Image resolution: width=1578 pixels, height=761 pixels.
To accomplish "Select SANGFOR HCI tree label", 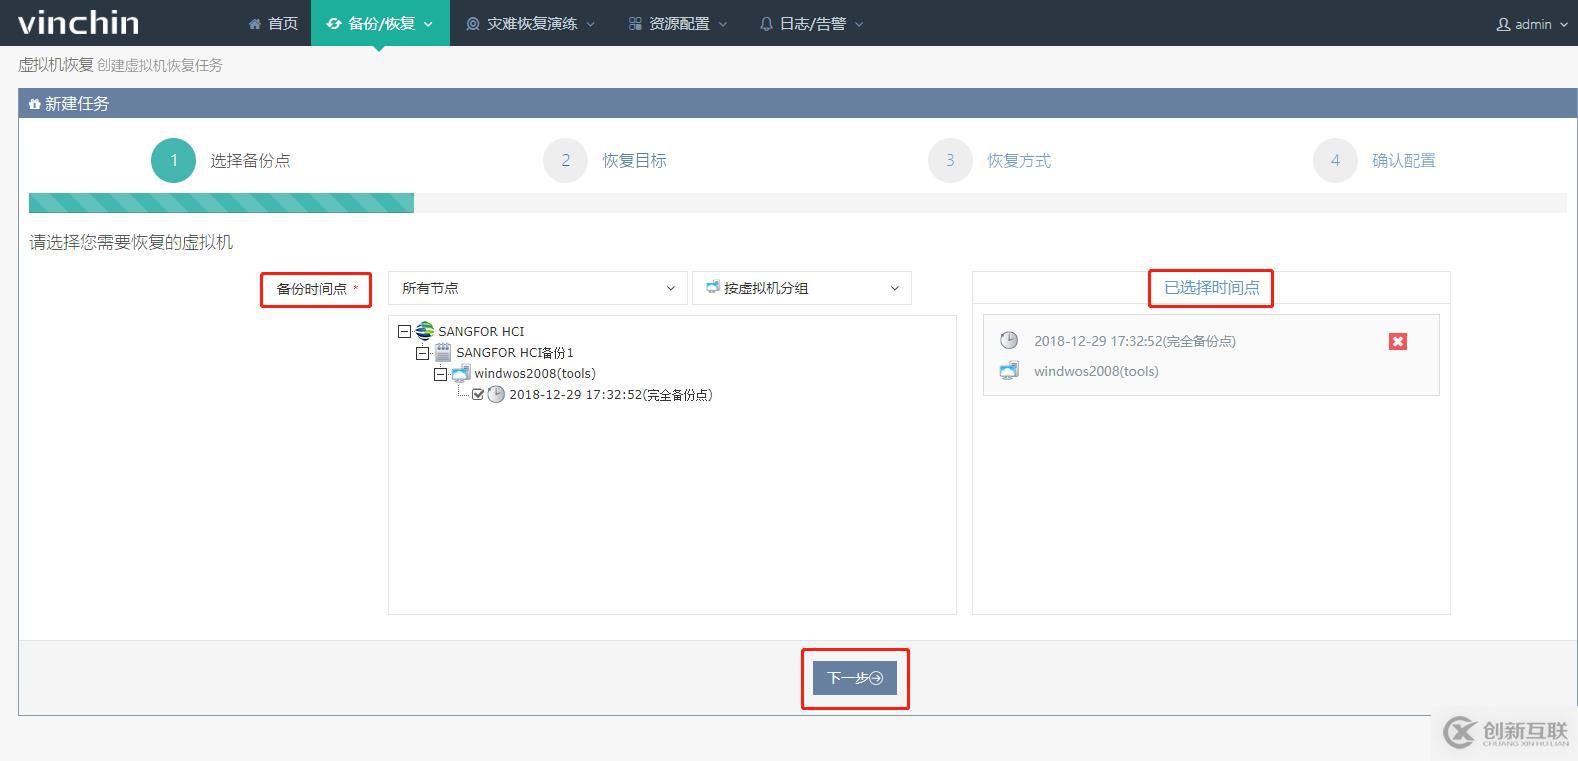I will click(481, 332).
